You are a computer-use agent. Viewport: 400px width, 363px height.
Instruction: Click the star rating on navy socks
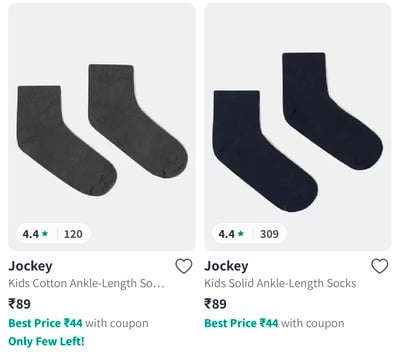click(x=241, y=234)
